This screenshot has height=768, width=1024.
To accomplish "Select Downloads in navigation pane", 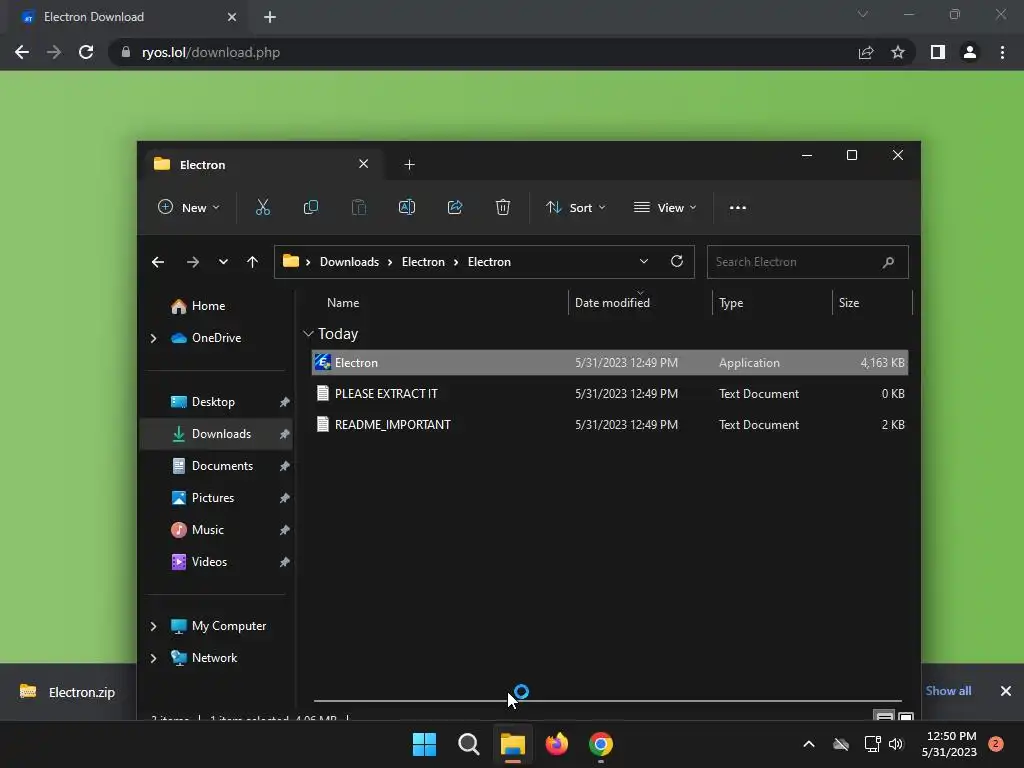I will (216, 434).
